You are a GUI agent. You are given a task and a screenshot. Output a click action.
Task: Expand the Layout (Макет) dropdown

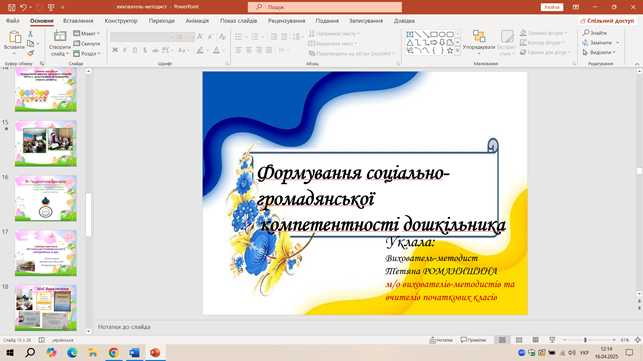coord(86,34)
